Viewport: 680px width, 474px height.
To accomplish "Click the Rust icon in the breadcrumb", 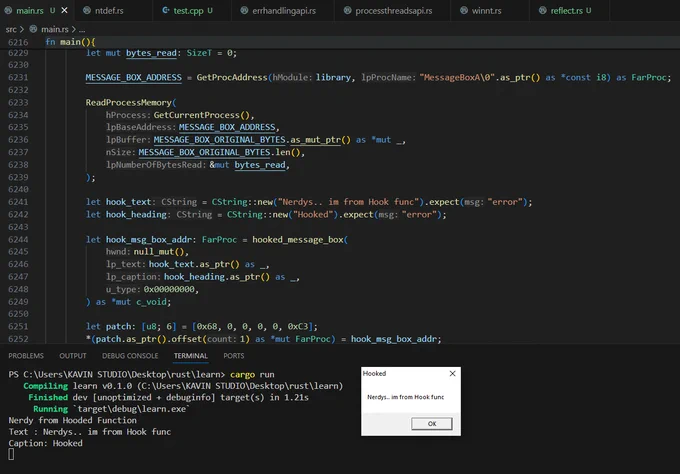I will coord(33,29).
